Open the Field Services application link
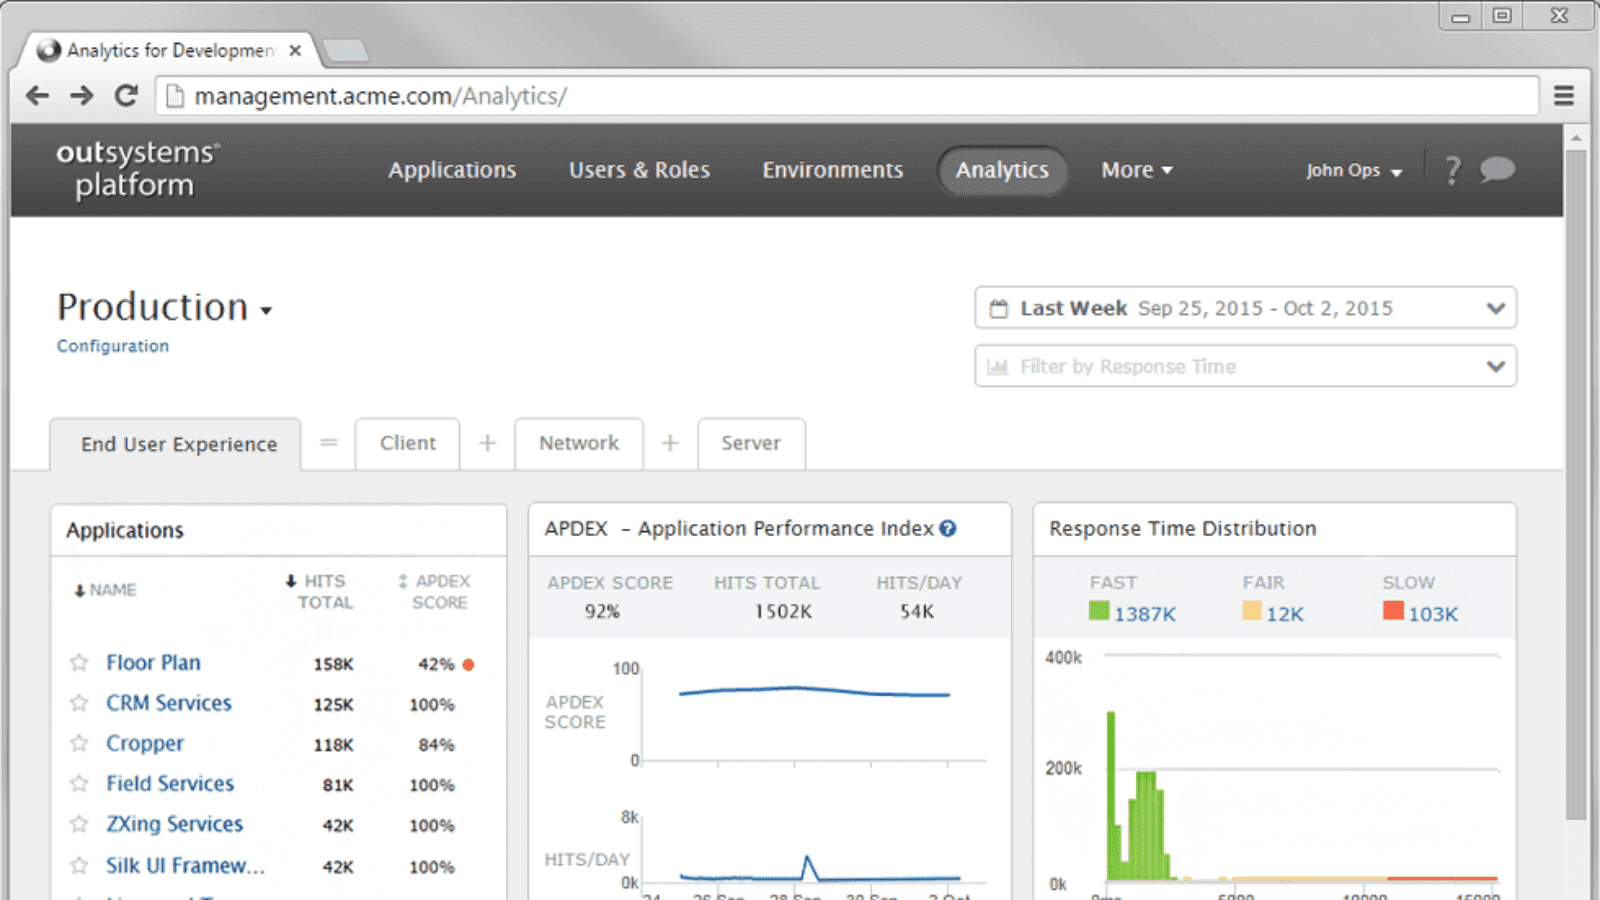 [170, 784]
